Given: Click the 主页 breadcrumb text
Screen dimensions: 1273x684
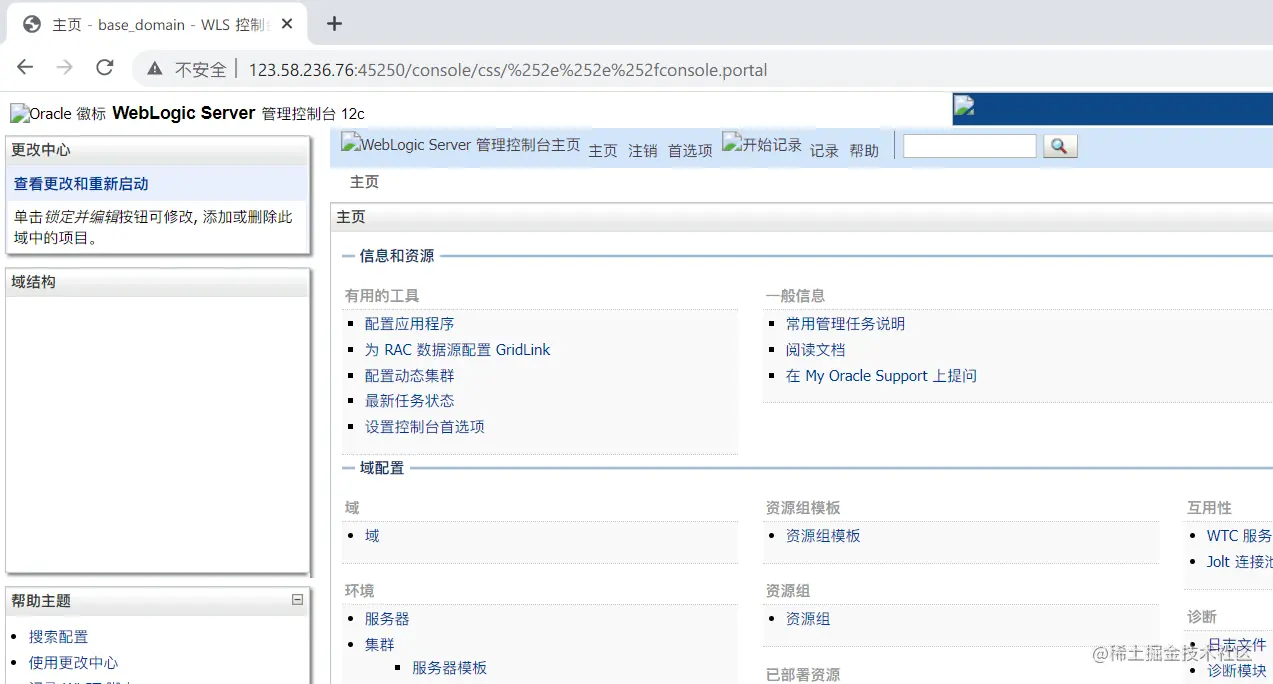Looking at the screenshot, I should click(x=364, y=182).
